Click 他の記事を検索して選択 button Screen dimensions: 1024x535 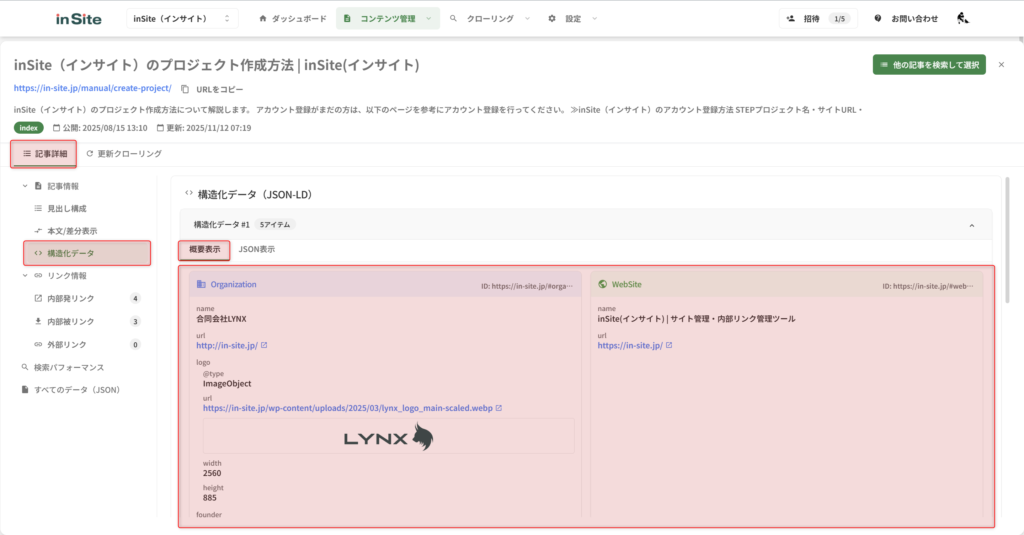[x=929, y=65]
